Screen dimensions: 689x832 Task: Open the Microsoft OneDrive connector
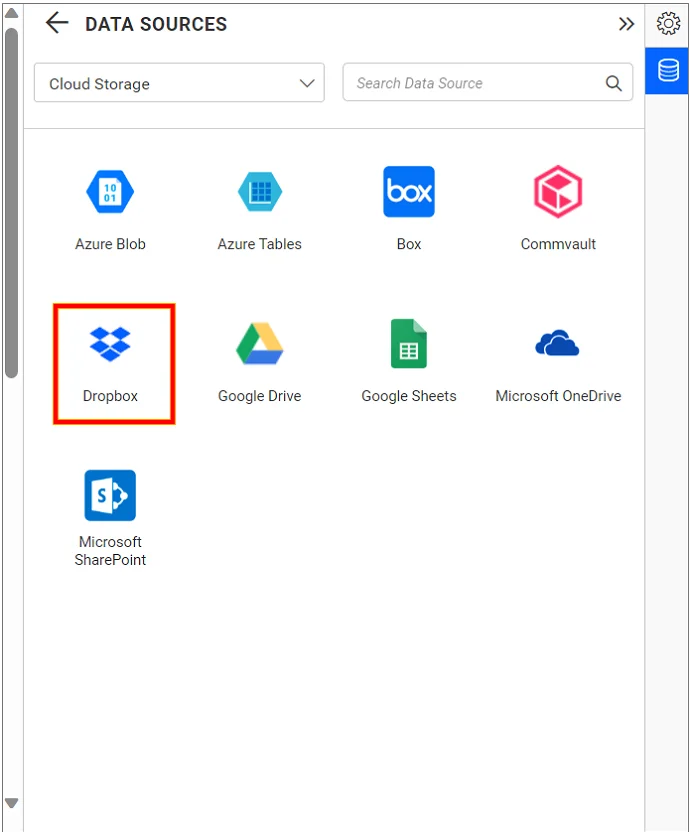coord(558,345)
